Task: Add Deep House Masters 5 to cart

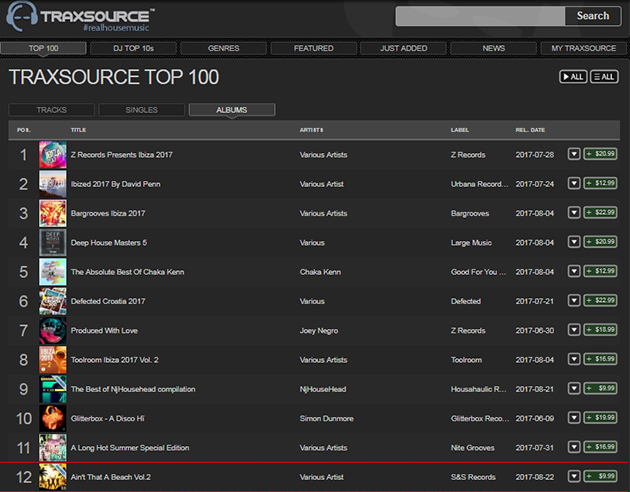Action: [600, 242]
